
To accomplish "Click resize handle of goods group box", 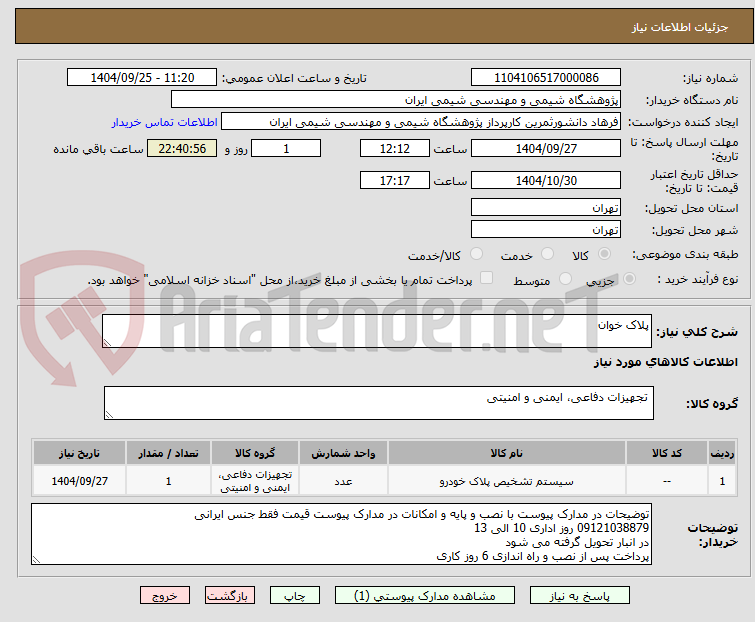I will (109, 415).
